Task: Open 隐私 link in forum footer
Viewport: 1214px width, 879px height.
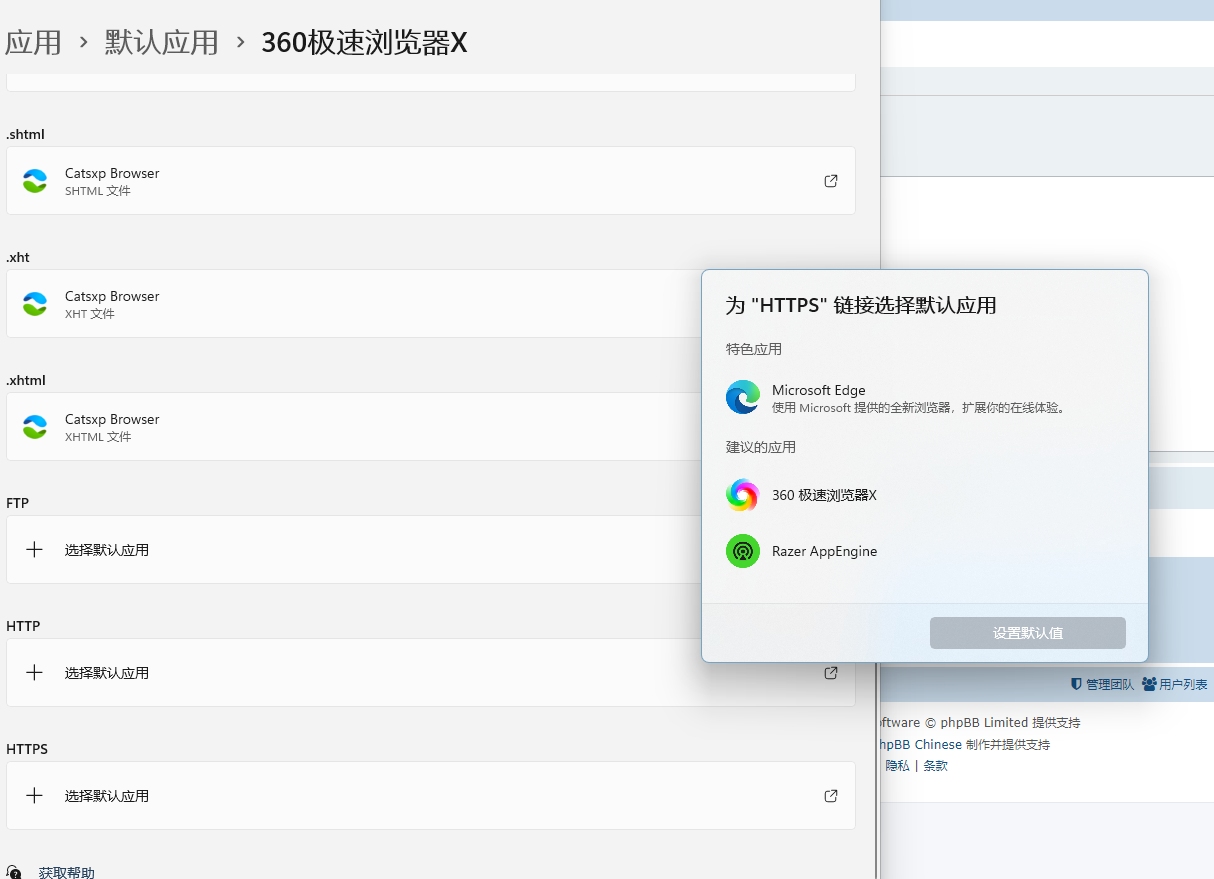Action: click(x=897, y=766)
